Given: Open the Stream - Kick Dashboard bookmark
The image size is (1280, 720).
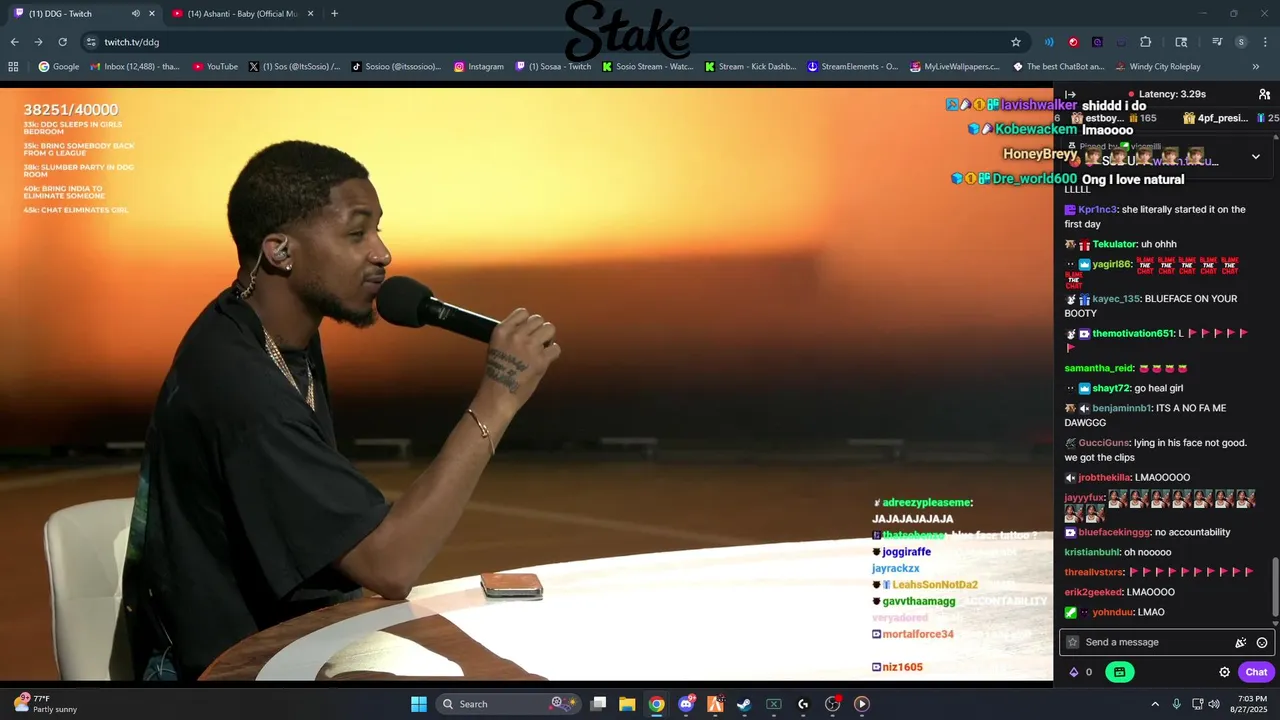Looking at the screenshot, I should 751,67.
